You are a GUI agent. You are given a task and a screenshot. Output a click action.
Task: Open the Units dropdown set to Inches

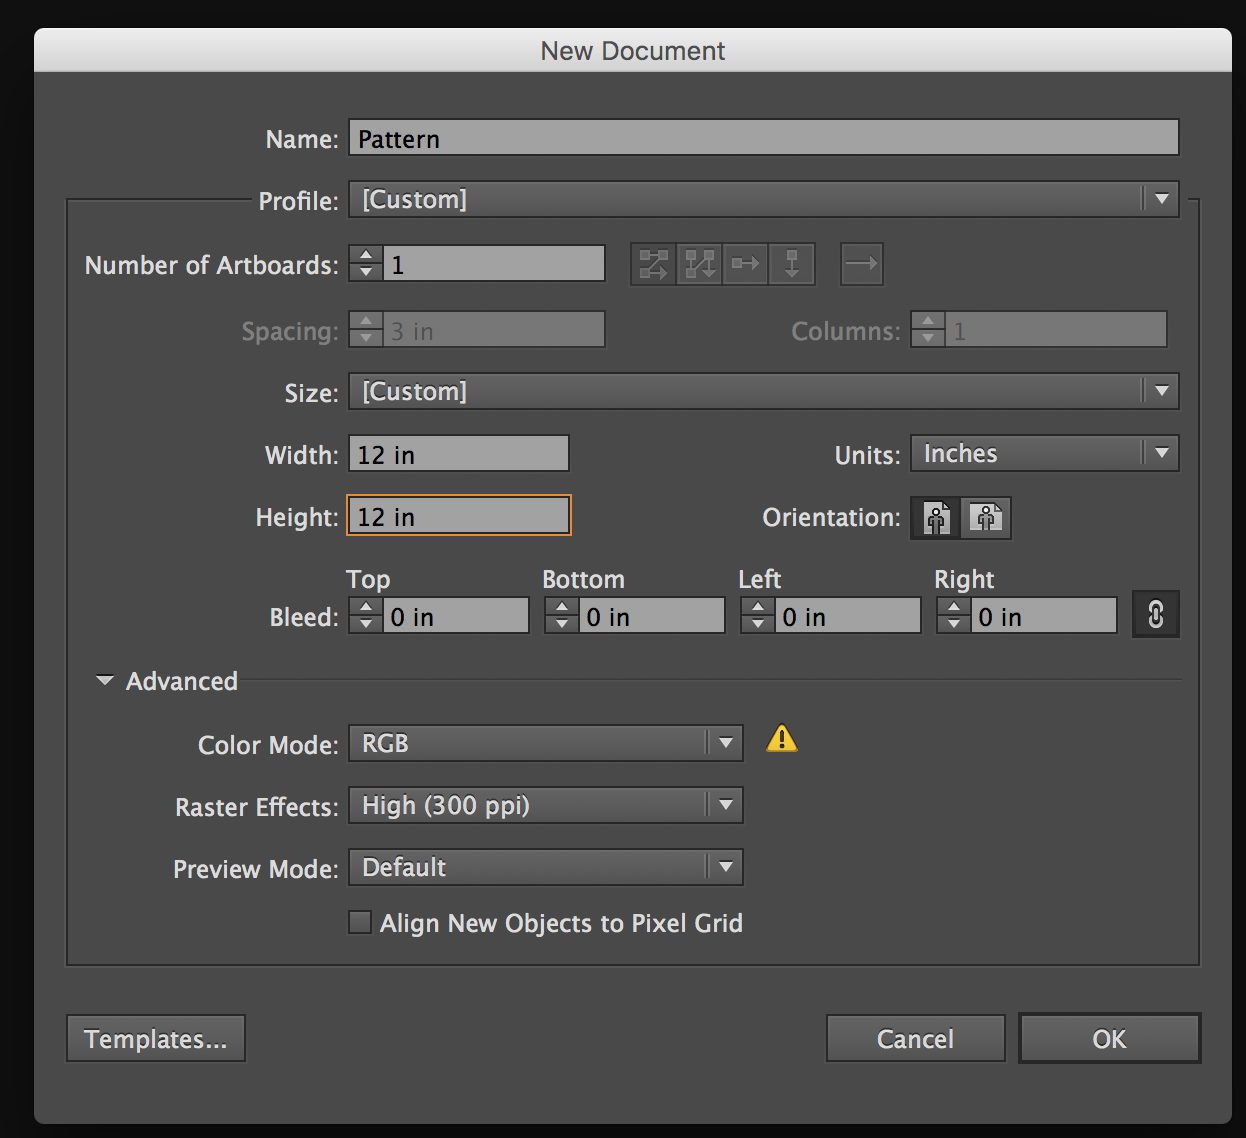(1044, 454)
